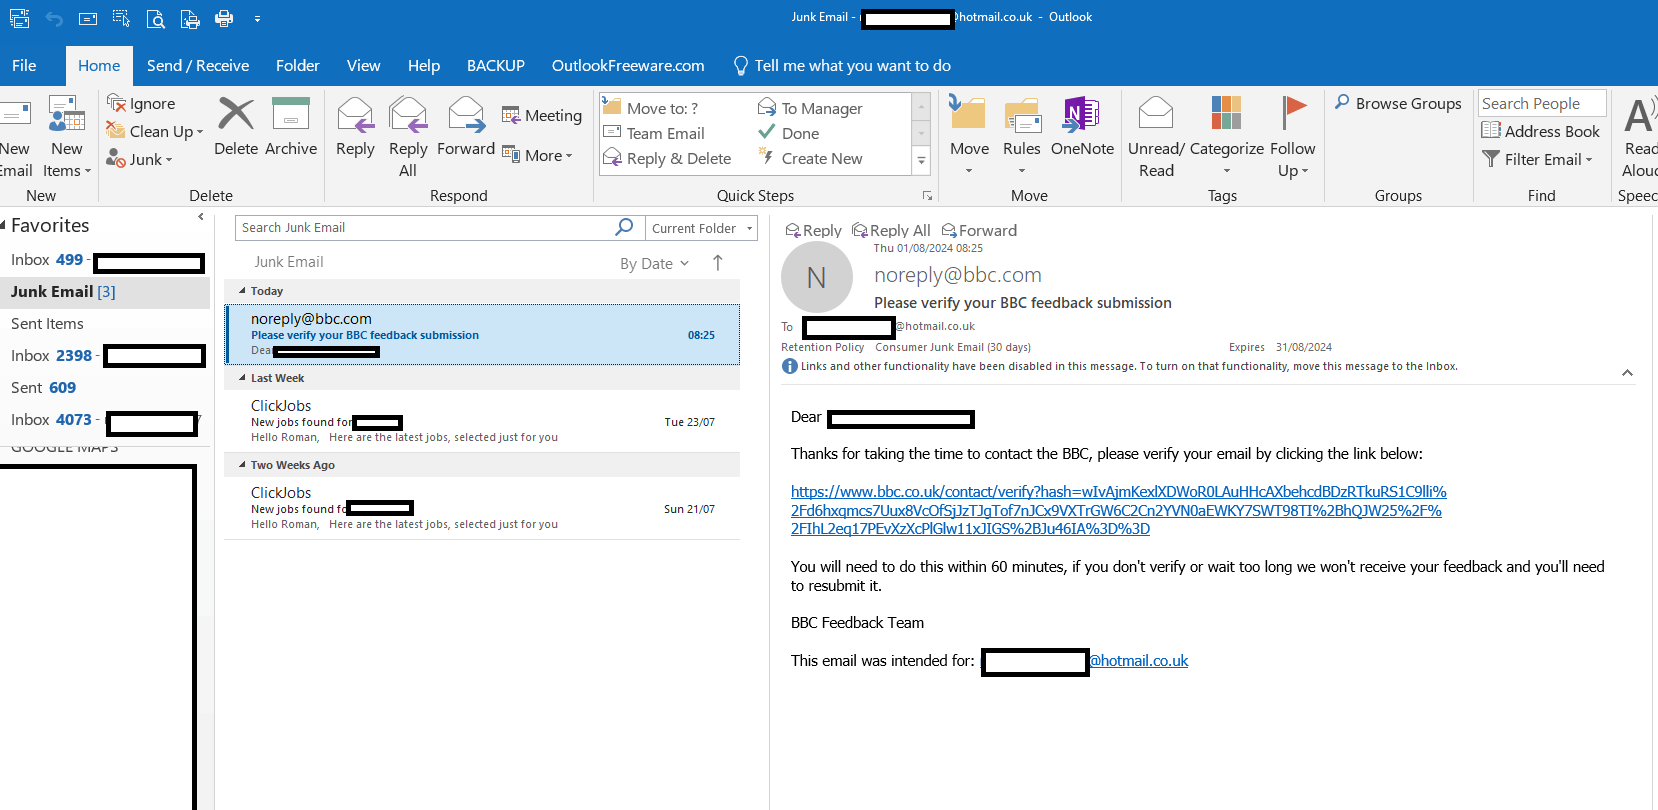Open the Help tab
1658x810 pixels.
tap(424, 65)
